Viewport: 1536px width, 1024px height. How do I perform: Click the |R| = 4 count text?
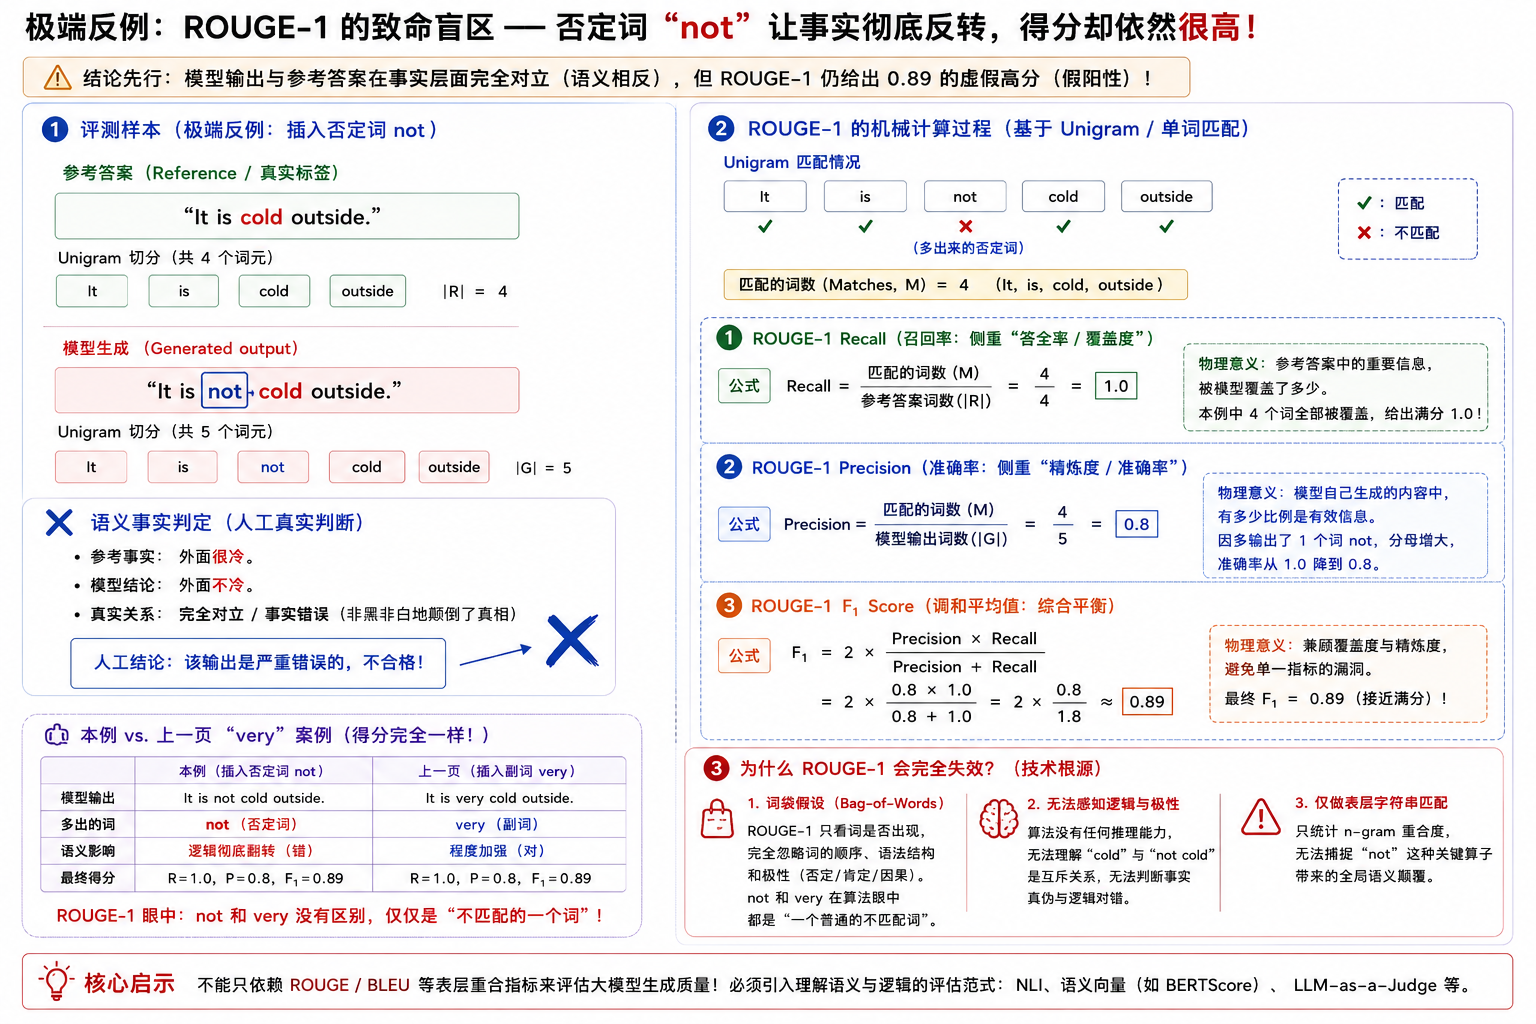[x=475, y=292]
